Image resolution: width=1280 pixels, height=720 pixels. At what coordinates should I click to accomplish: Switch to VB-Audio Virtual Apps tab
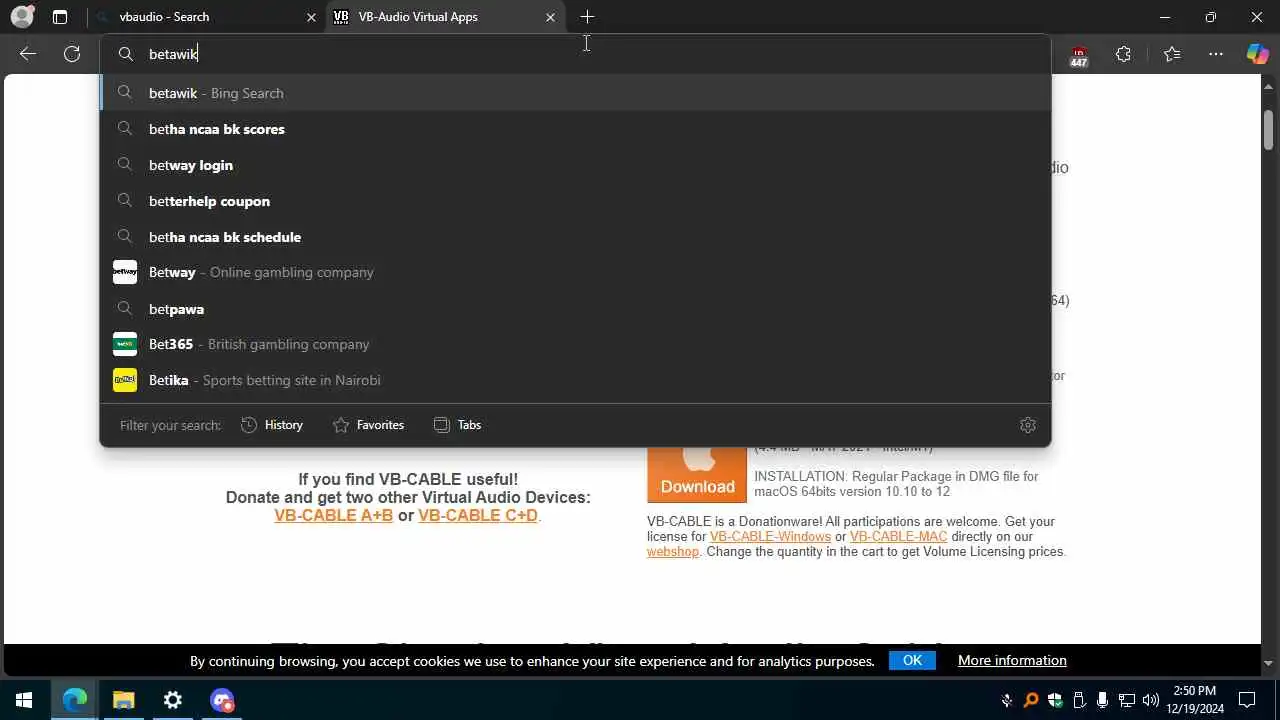click(446, 17)
